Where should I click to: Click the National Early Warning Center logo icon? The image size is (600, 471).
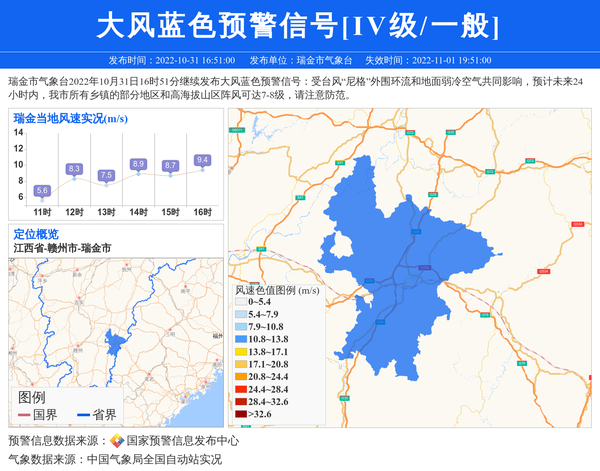point(117,441)
